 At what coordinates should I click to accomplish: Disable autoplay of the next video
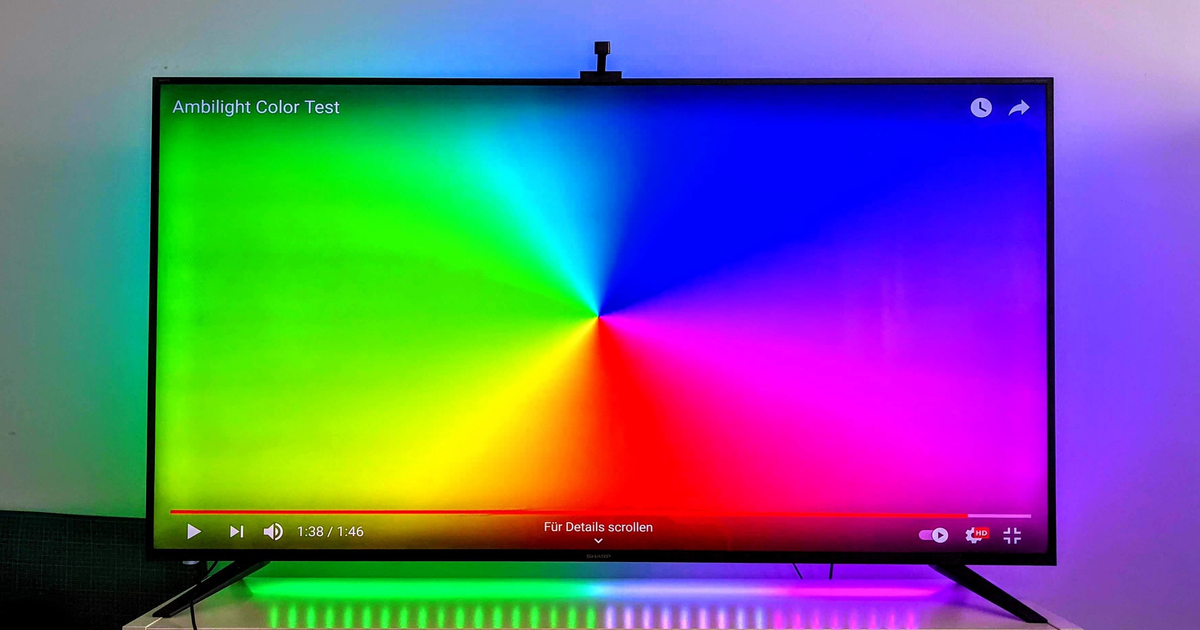coord(926,534)
